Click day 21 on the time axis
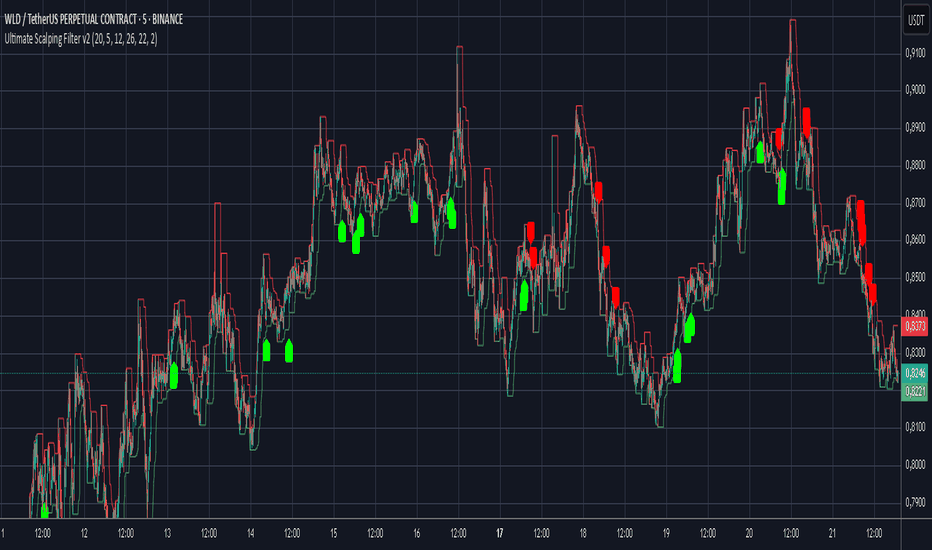 pyautogui.click(x=832, y=533)
